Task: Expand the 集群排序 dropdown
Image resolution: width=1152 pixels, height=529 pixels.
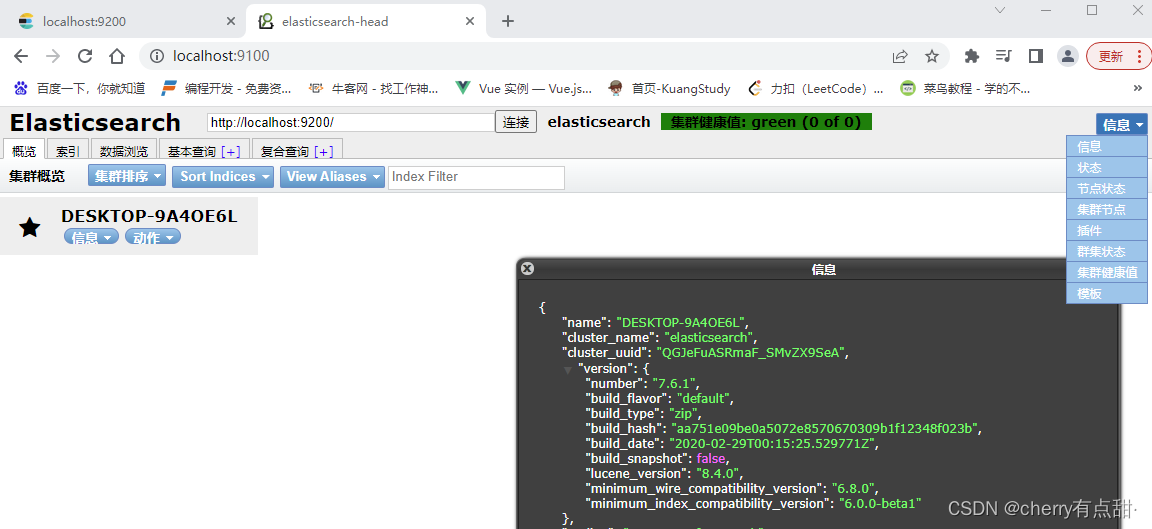Action: [x=127, y=176]
